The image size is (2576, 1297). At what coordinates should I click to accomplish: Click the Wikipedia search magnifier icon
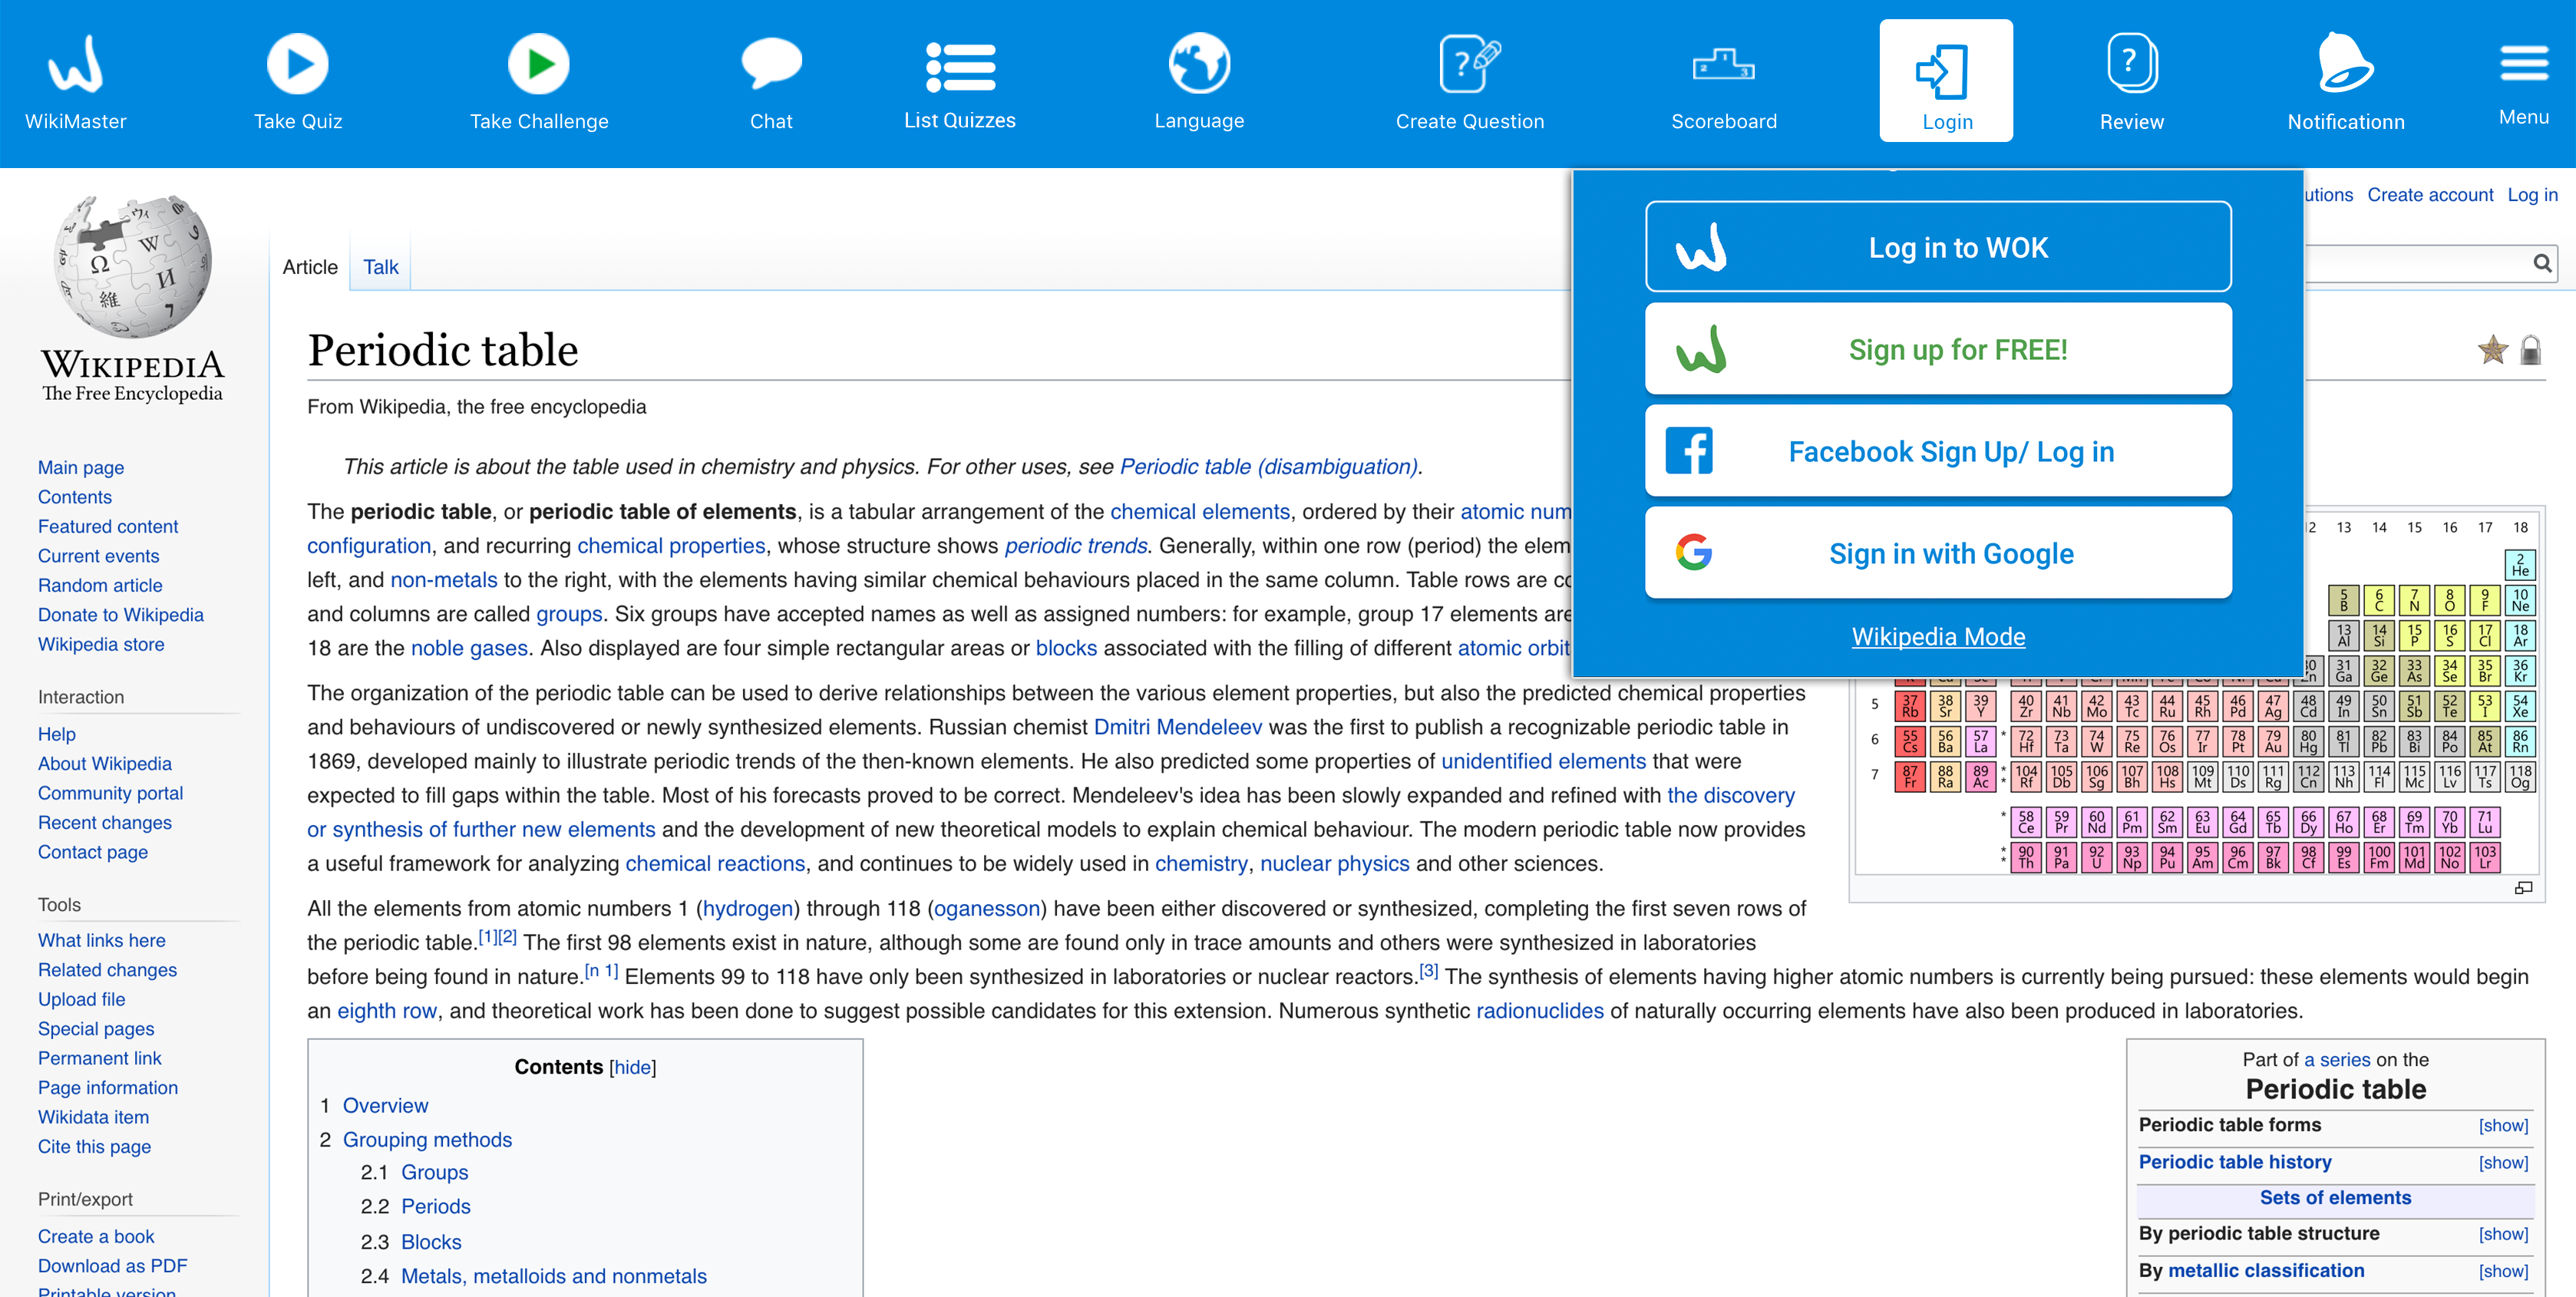(x=2541, y=263)
